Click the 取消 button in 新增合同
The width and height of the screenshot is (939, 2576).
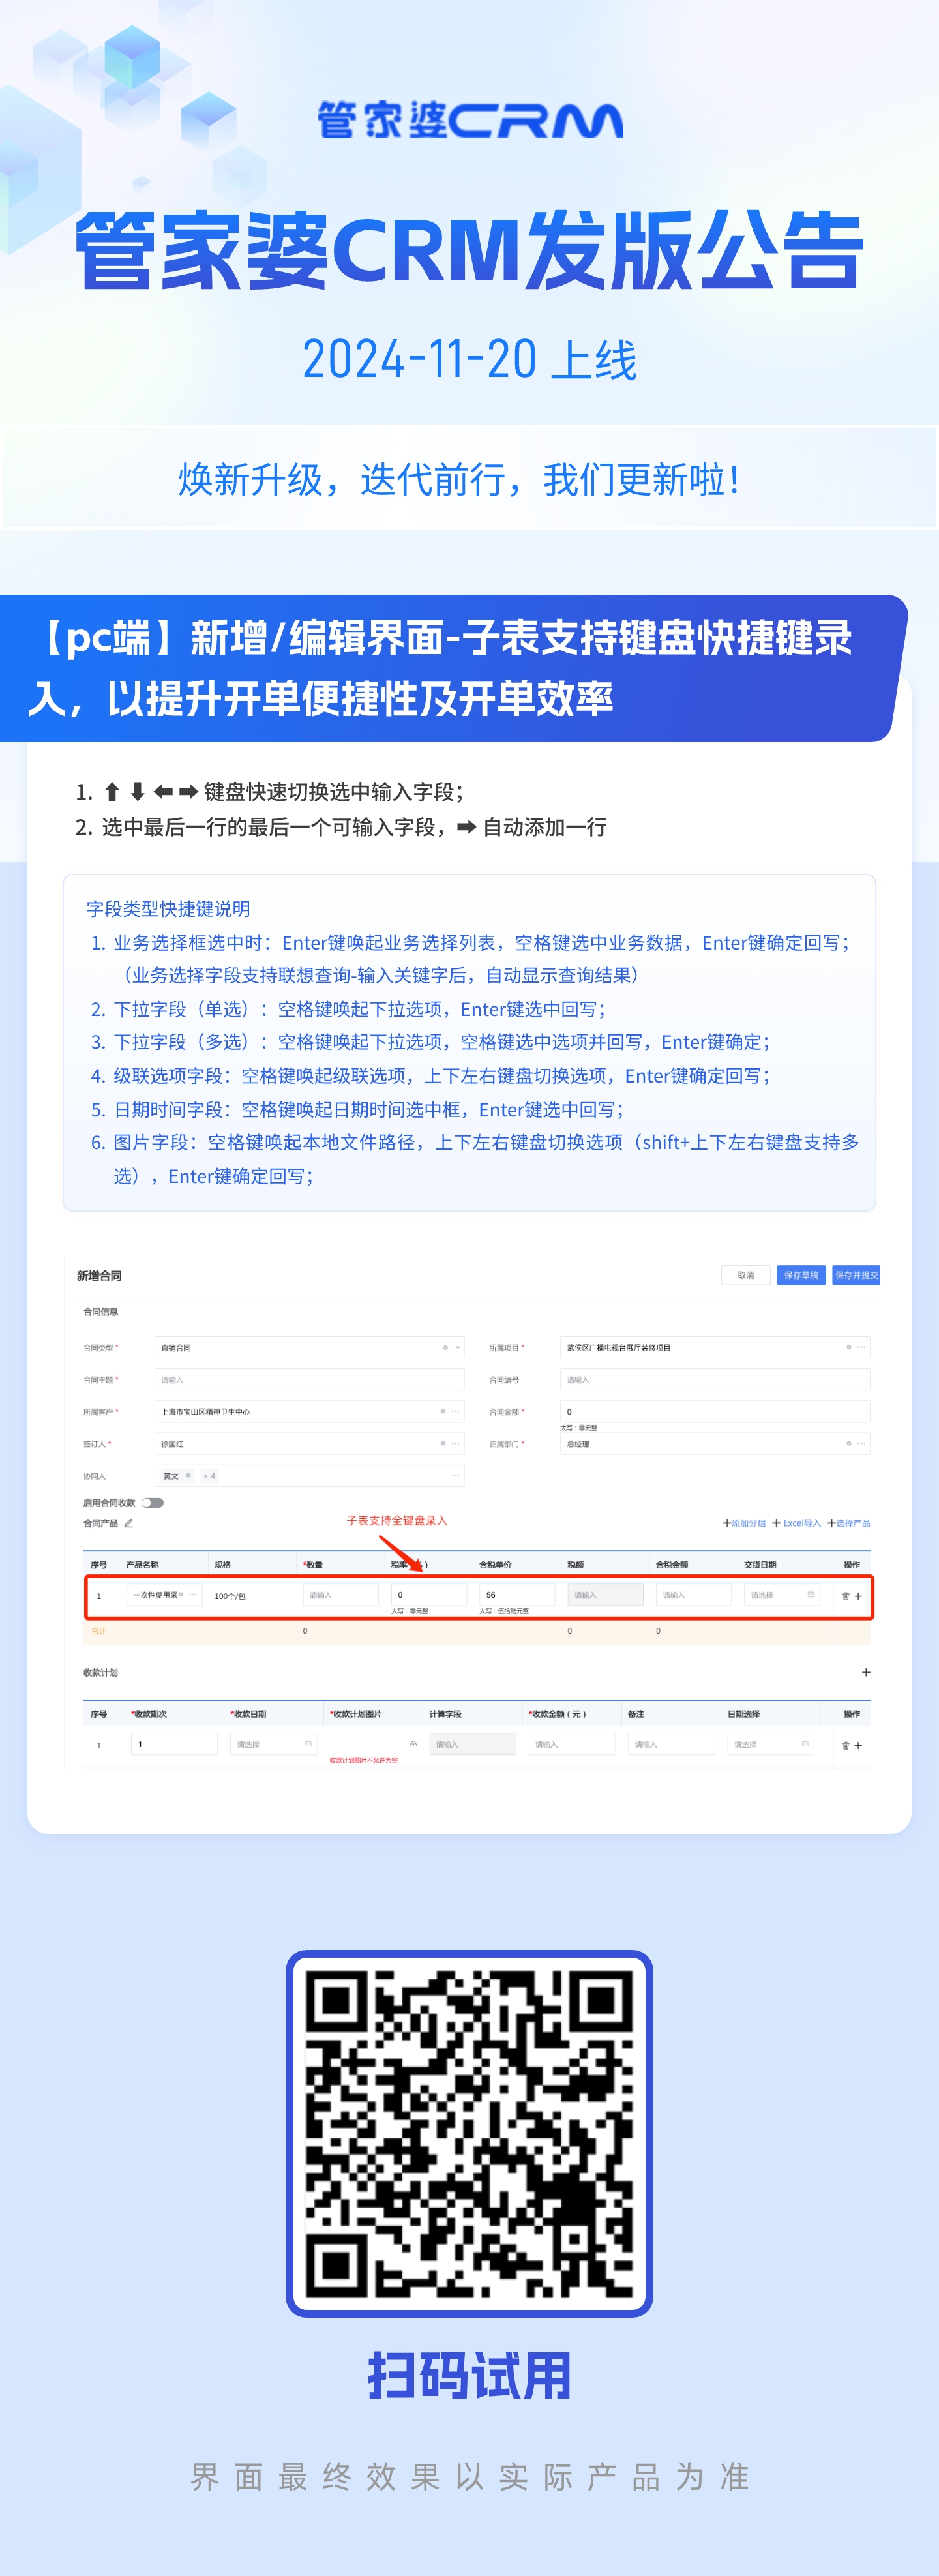click(745, 1275)
